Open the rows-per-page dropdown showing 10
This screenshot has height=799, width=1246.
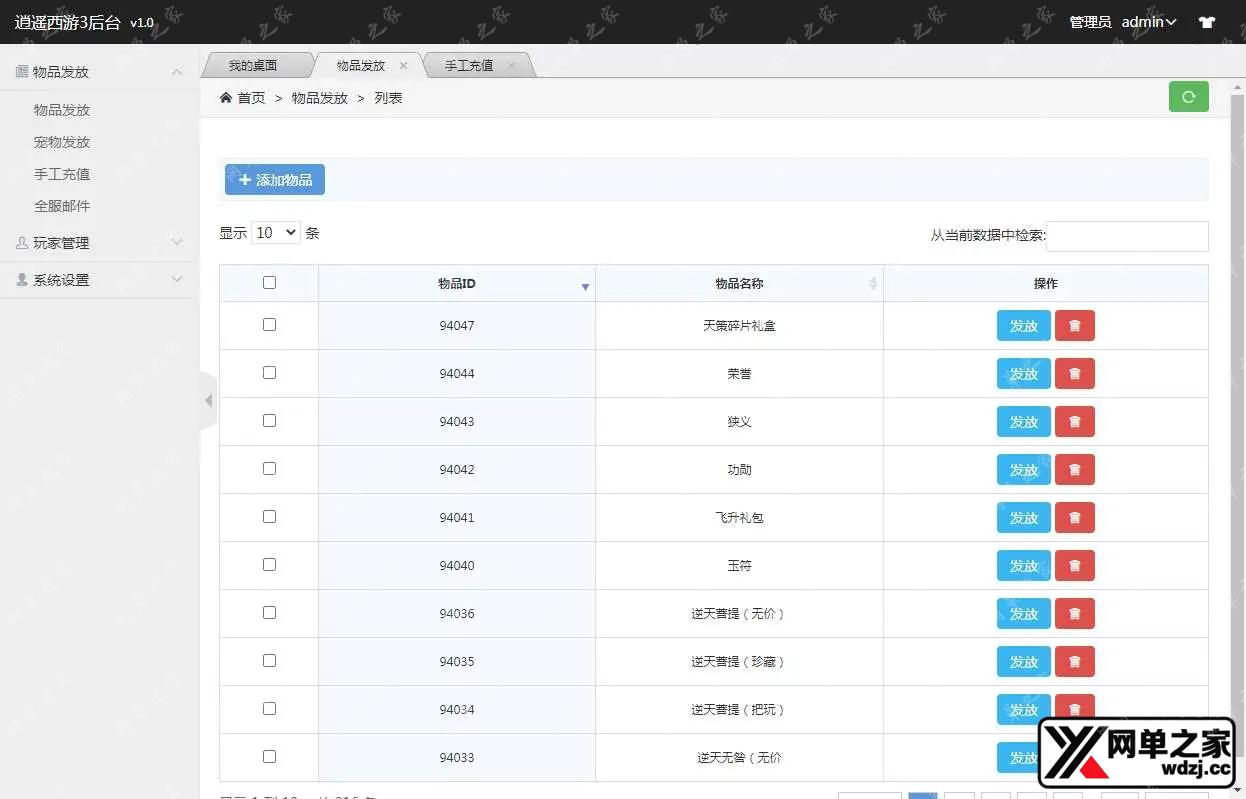point(276,233)
